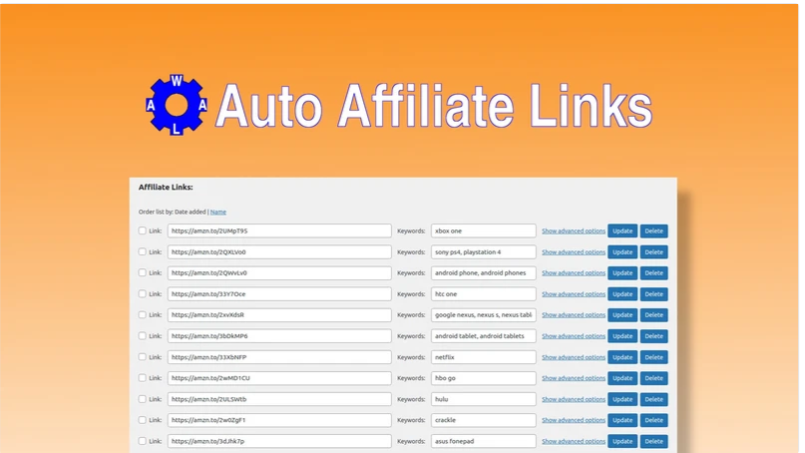Check the crackle row checkbox
Viewport: 805px width, 453px height.
point(142,420)
